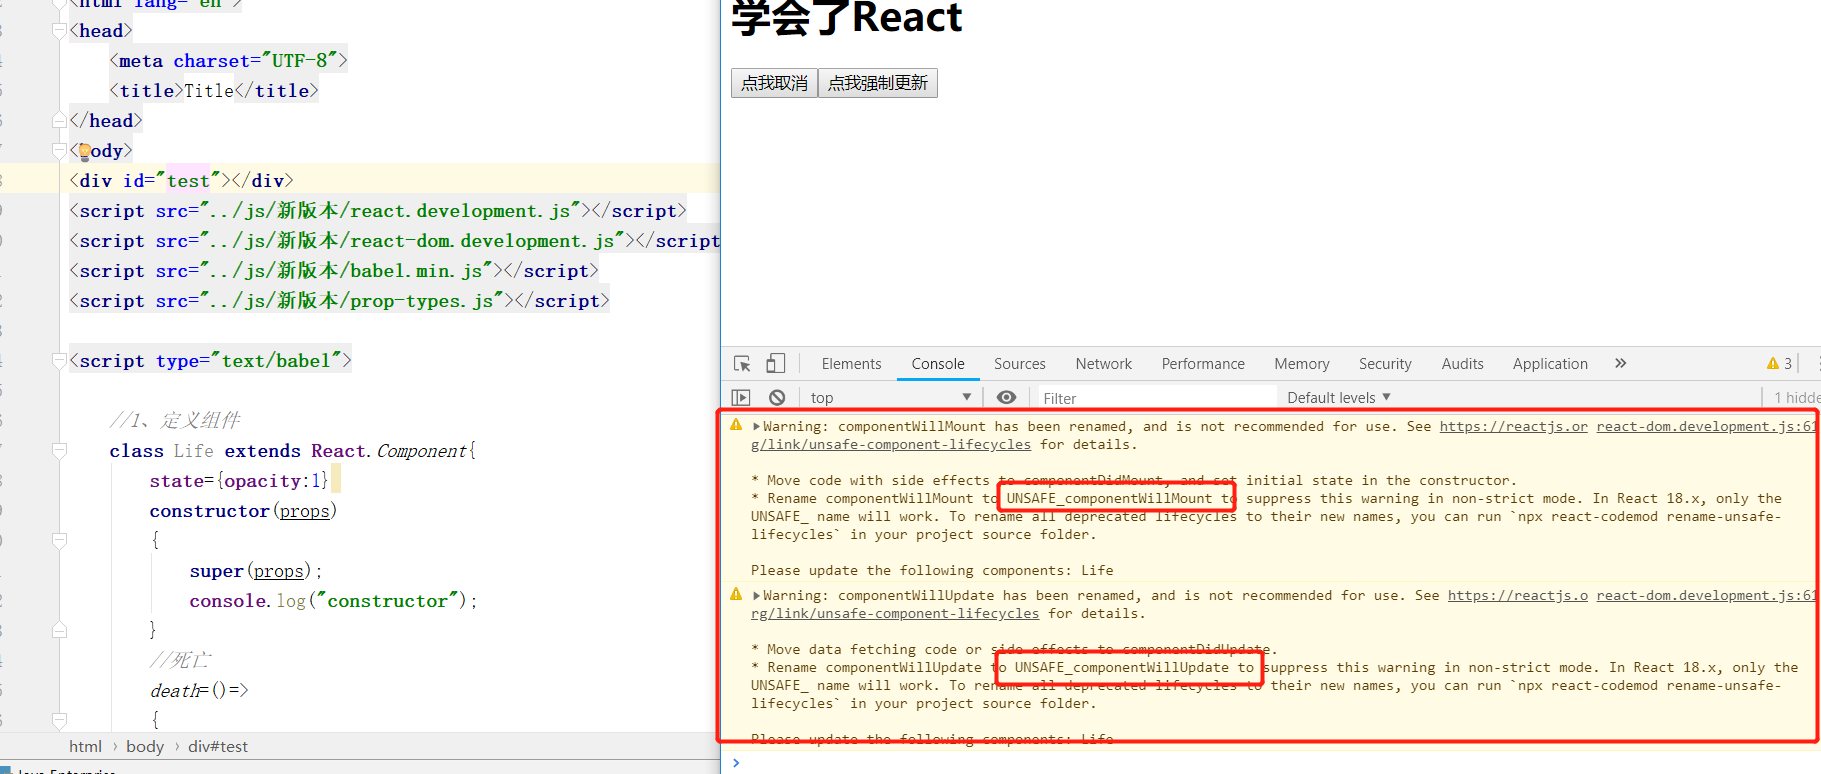Click the intention lightbulb on the body tag

(84, 151)
